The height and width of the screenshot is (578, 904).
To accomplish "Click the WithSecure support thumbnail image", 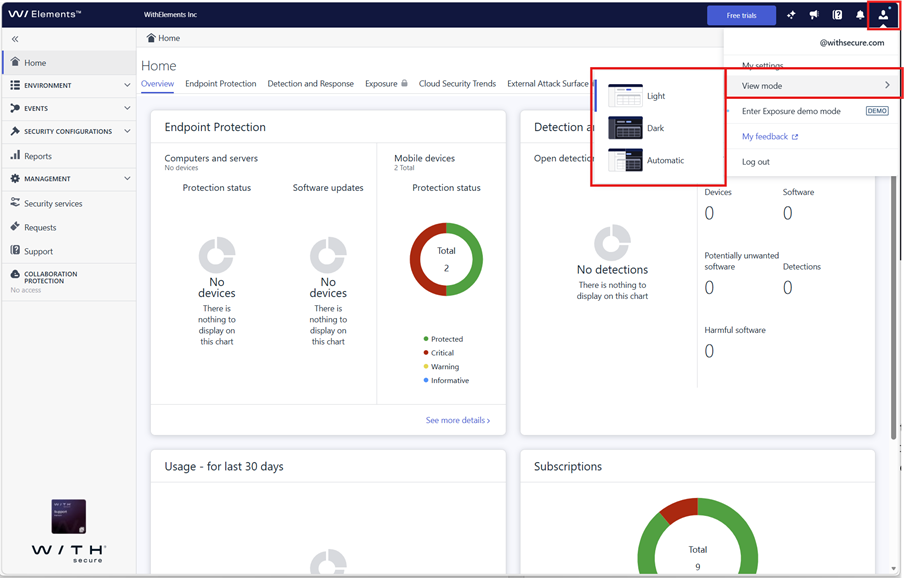I will point(69,516).
